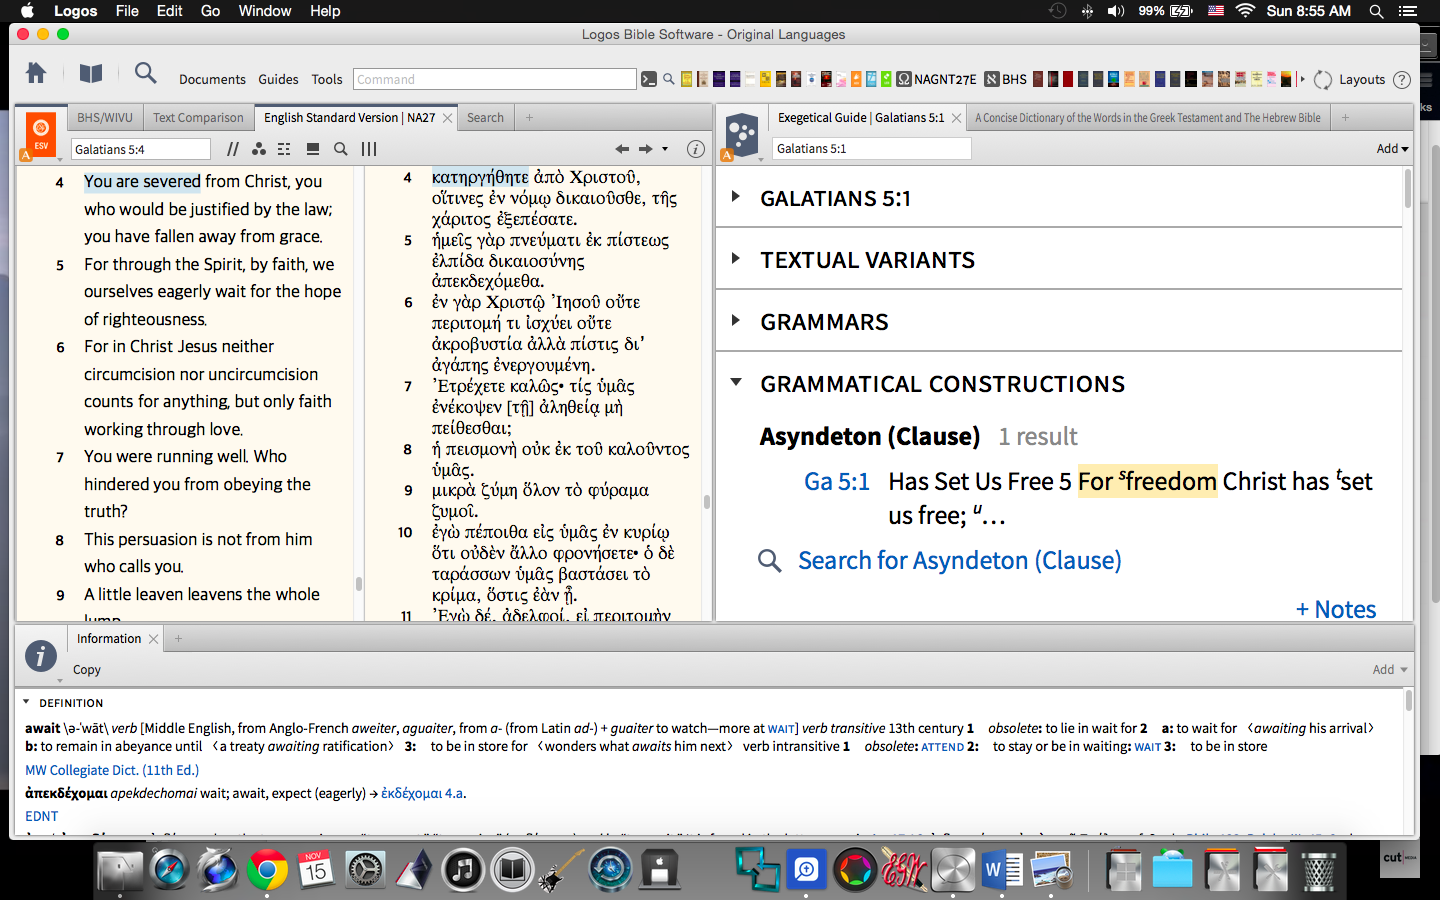Image resolution: width=1440 pixels, height=900 pixels.
Task: Click the Copy button in Information panel
Action: pyautogui.click(x=87, y=670)
